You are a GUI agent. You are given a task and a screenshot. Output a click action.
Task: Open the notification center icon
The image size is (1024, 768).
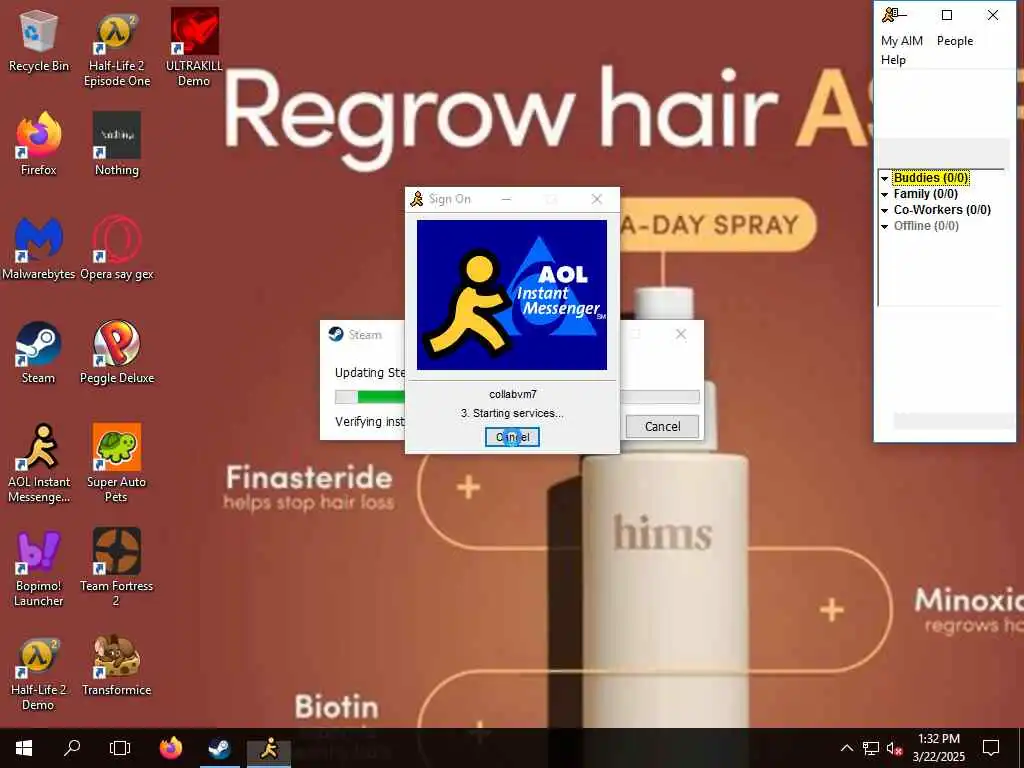click(991, 748)
